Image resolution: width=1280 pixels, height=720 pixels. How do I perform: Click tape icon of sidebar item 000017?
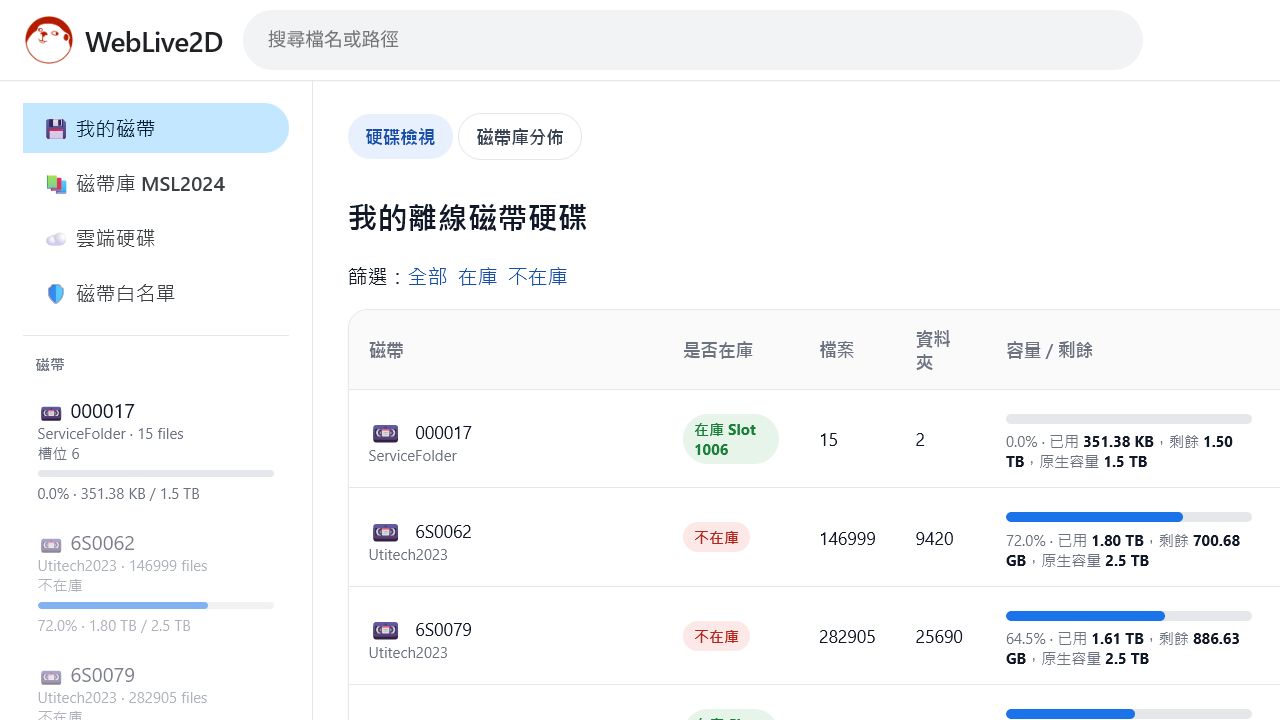coord(51,412)
